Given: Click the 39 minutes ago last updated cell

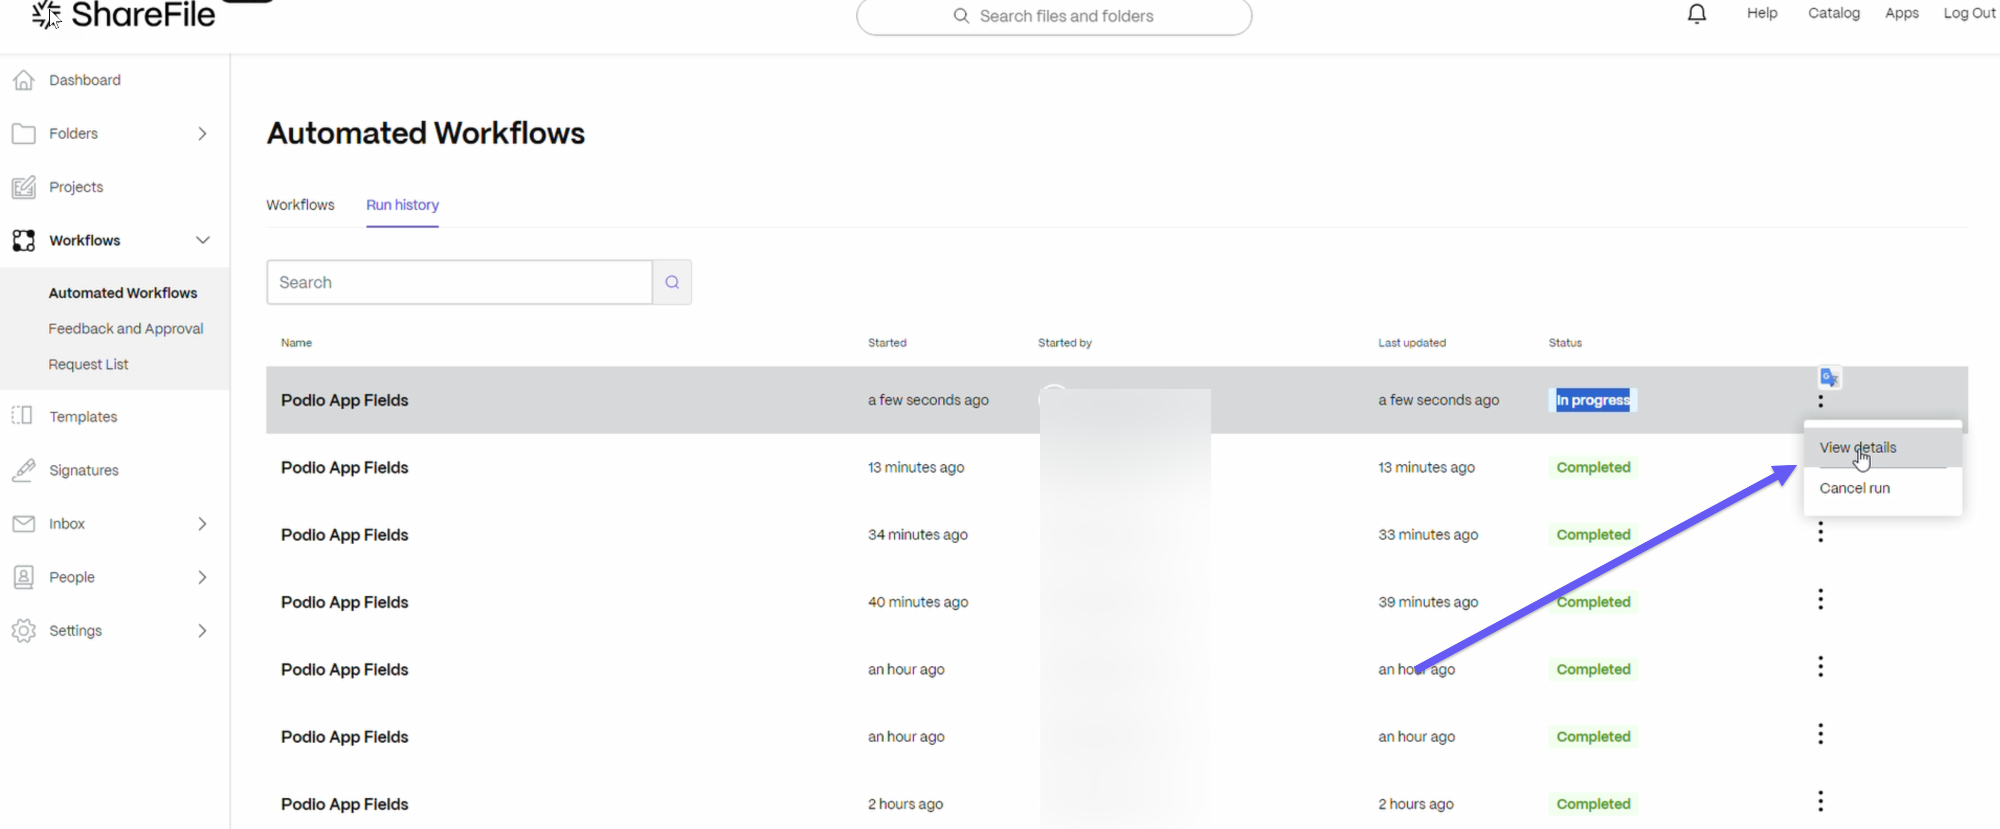Looking at the screenshot, I should click(x=1428, y=602).
